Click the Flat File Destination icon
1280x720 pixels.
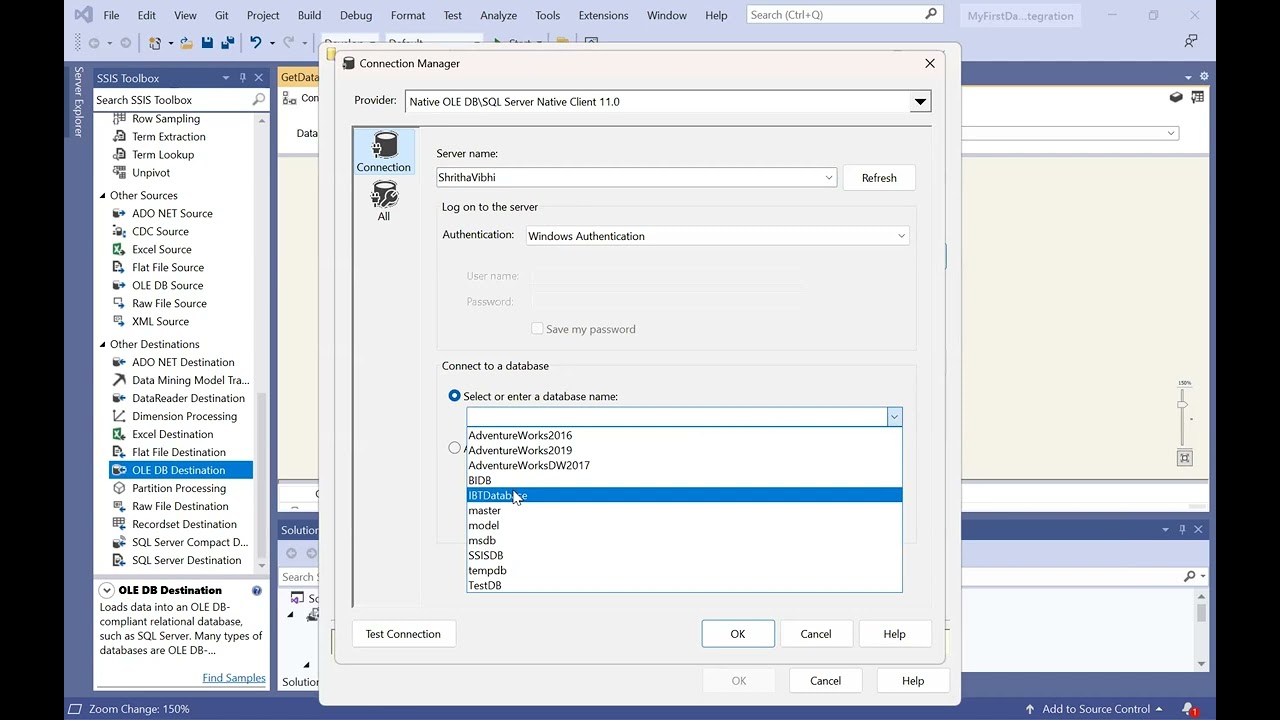pyautogui.click(x=119, y=453)
